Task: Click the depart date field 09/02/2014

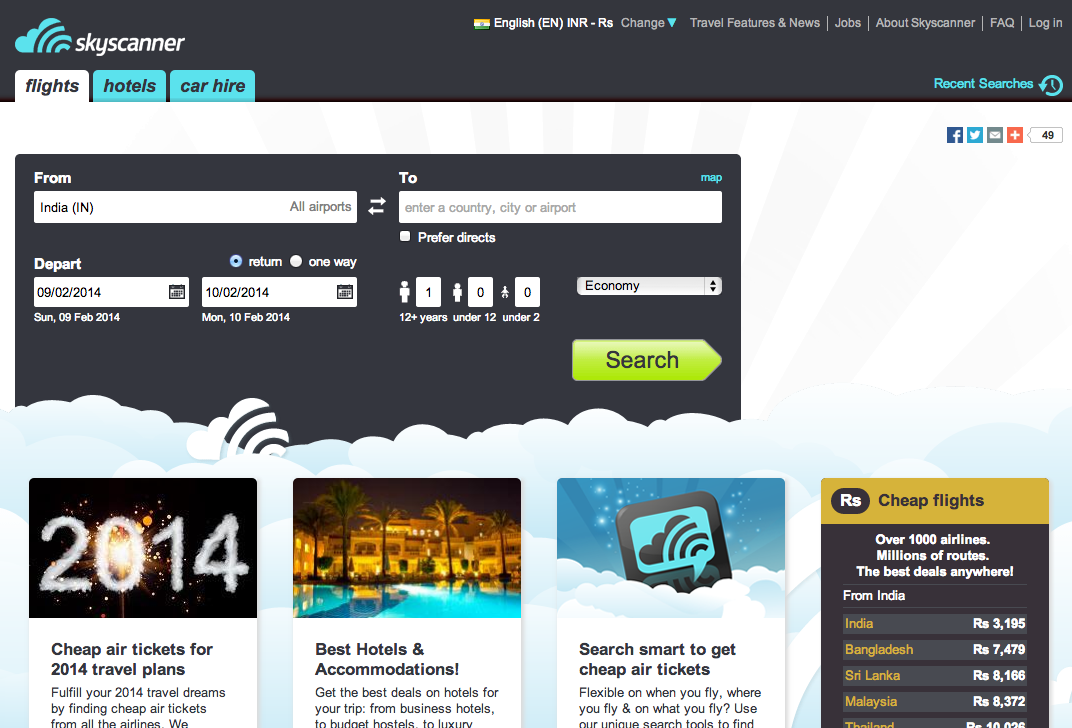Action: pos(111,292)
